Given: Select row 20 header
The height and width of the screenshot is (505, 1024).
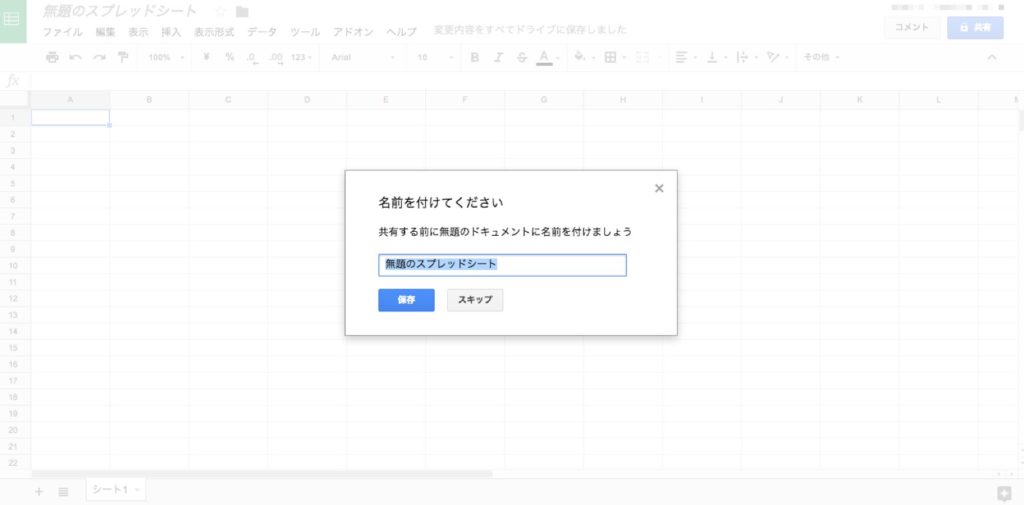Looking at the screenshot, I should click(14, 430).
